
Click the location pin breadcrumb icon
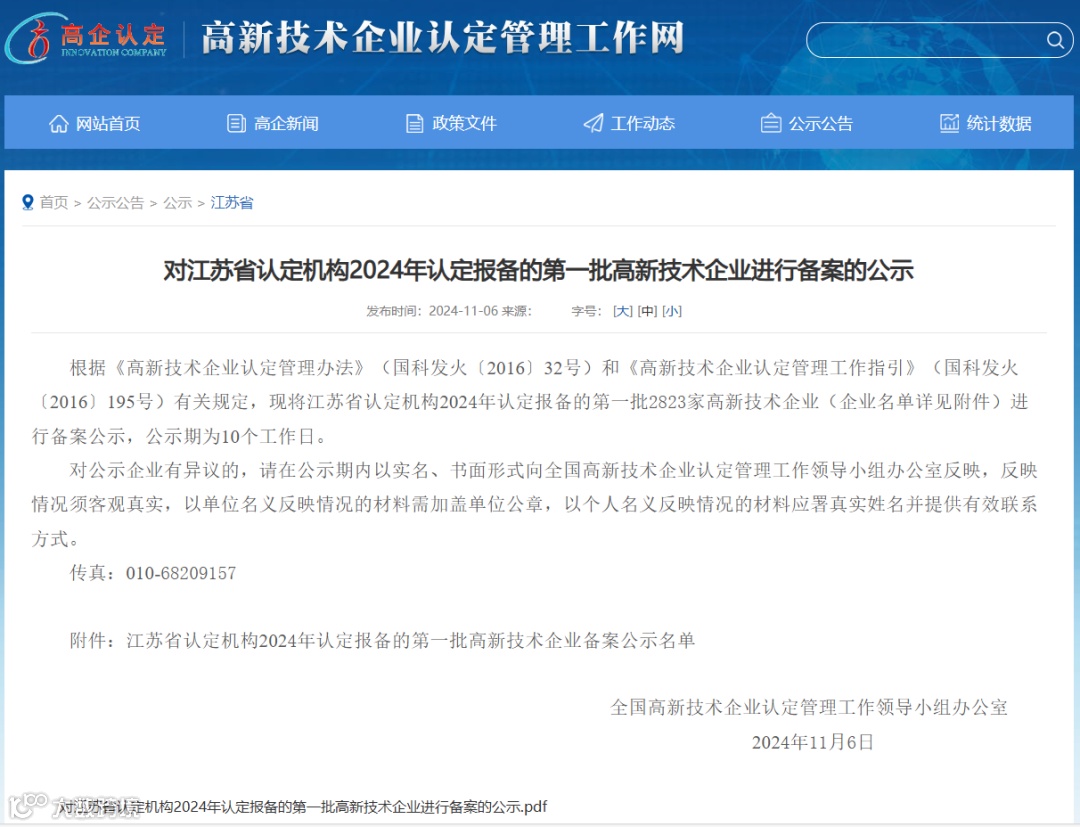[28, 202]
